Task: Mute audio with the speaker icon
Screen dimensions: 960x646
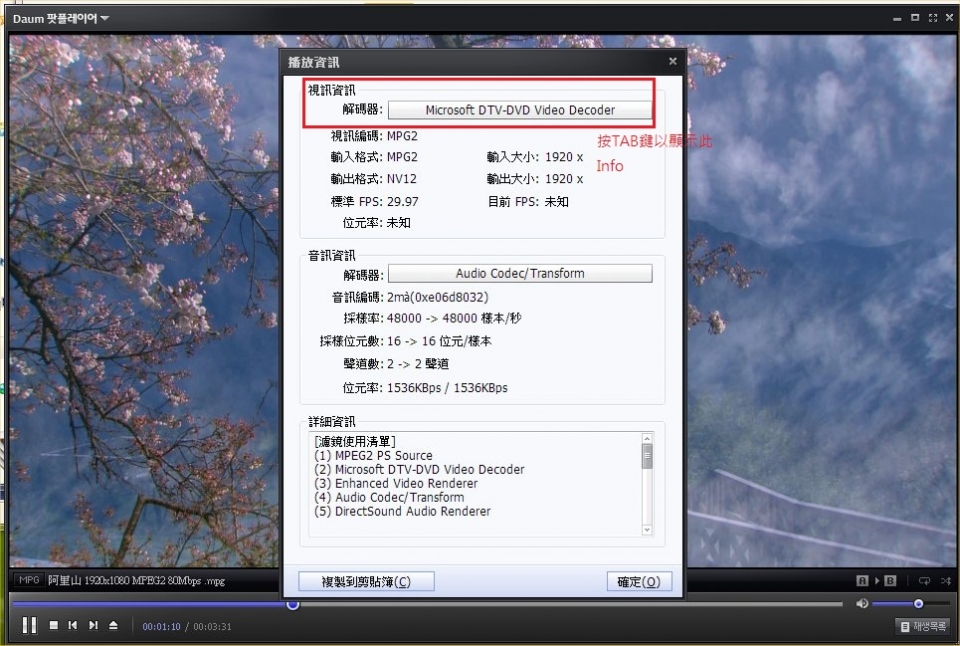Action: pyautogui.click(x=862, y=603)
